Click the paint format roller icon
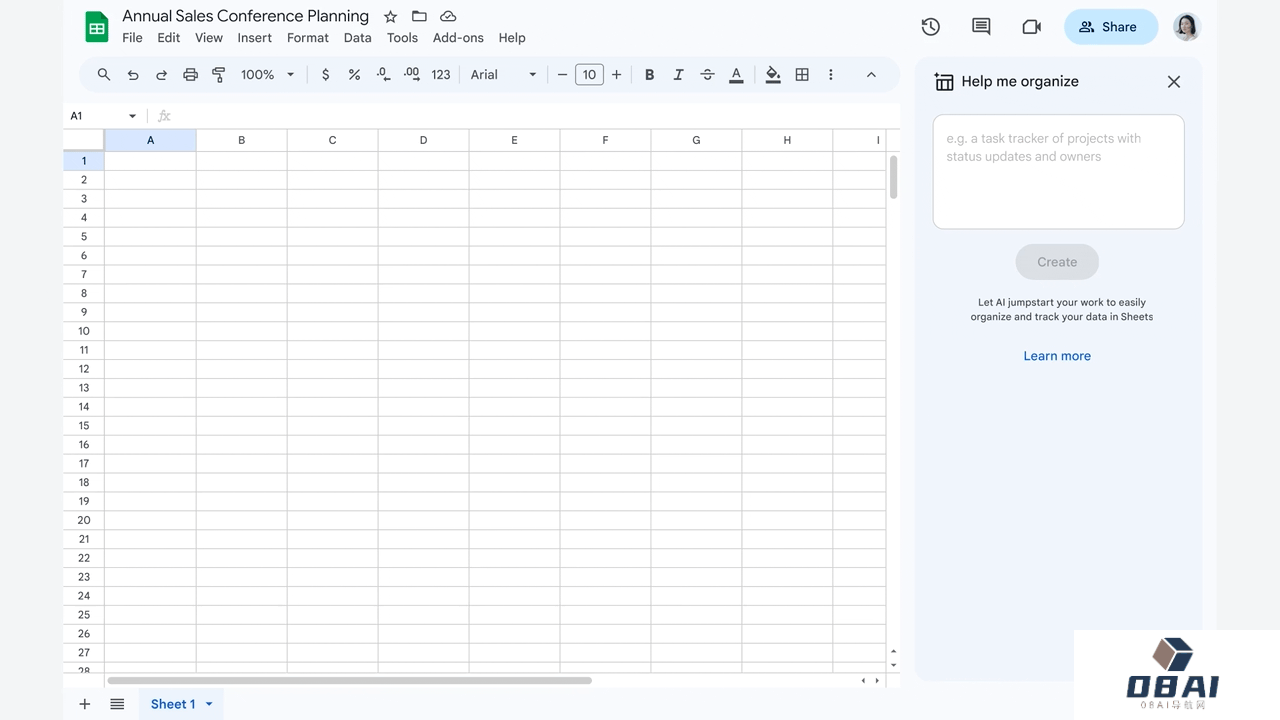The width and height of the screenshot is (1280, 720). tap(219, 75)
